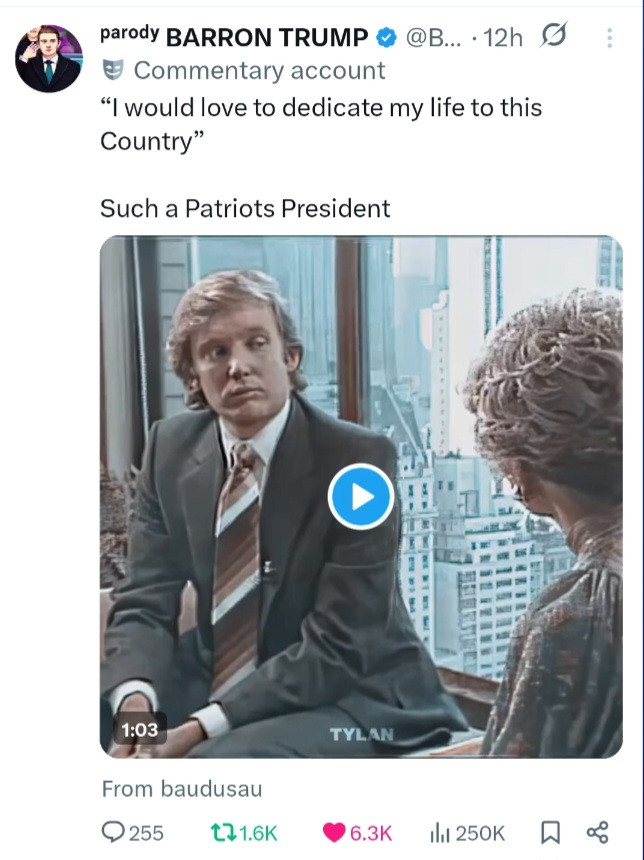Open the truncated @B... handle
This screenshot has width=644, height=860.
[x=435, y=38]
